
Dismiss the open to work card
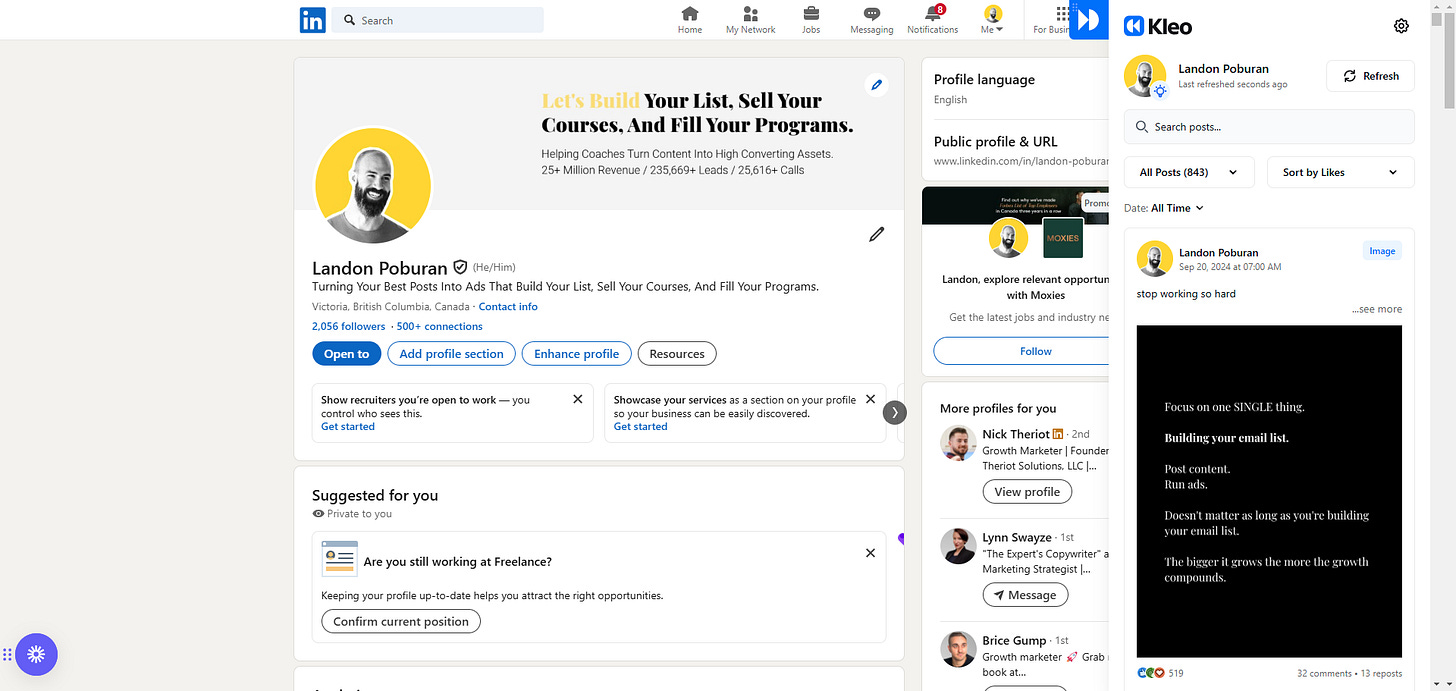pos(577,399)
